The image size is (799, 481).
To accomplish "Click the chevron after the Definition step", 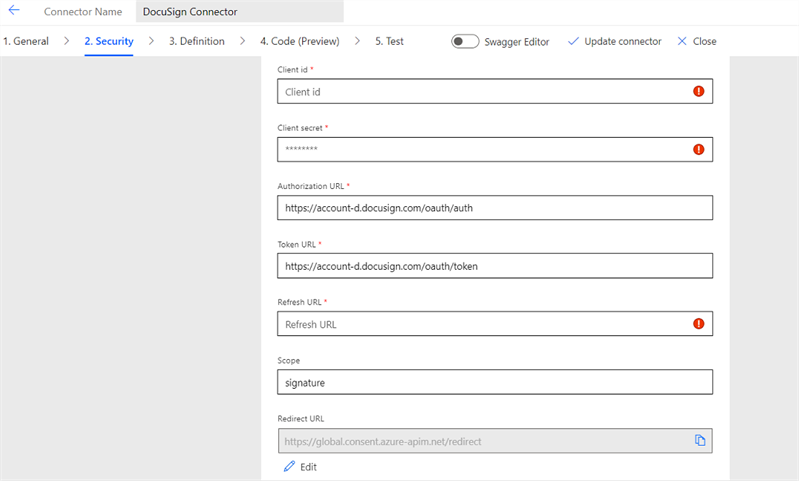I will click(243, 41).
